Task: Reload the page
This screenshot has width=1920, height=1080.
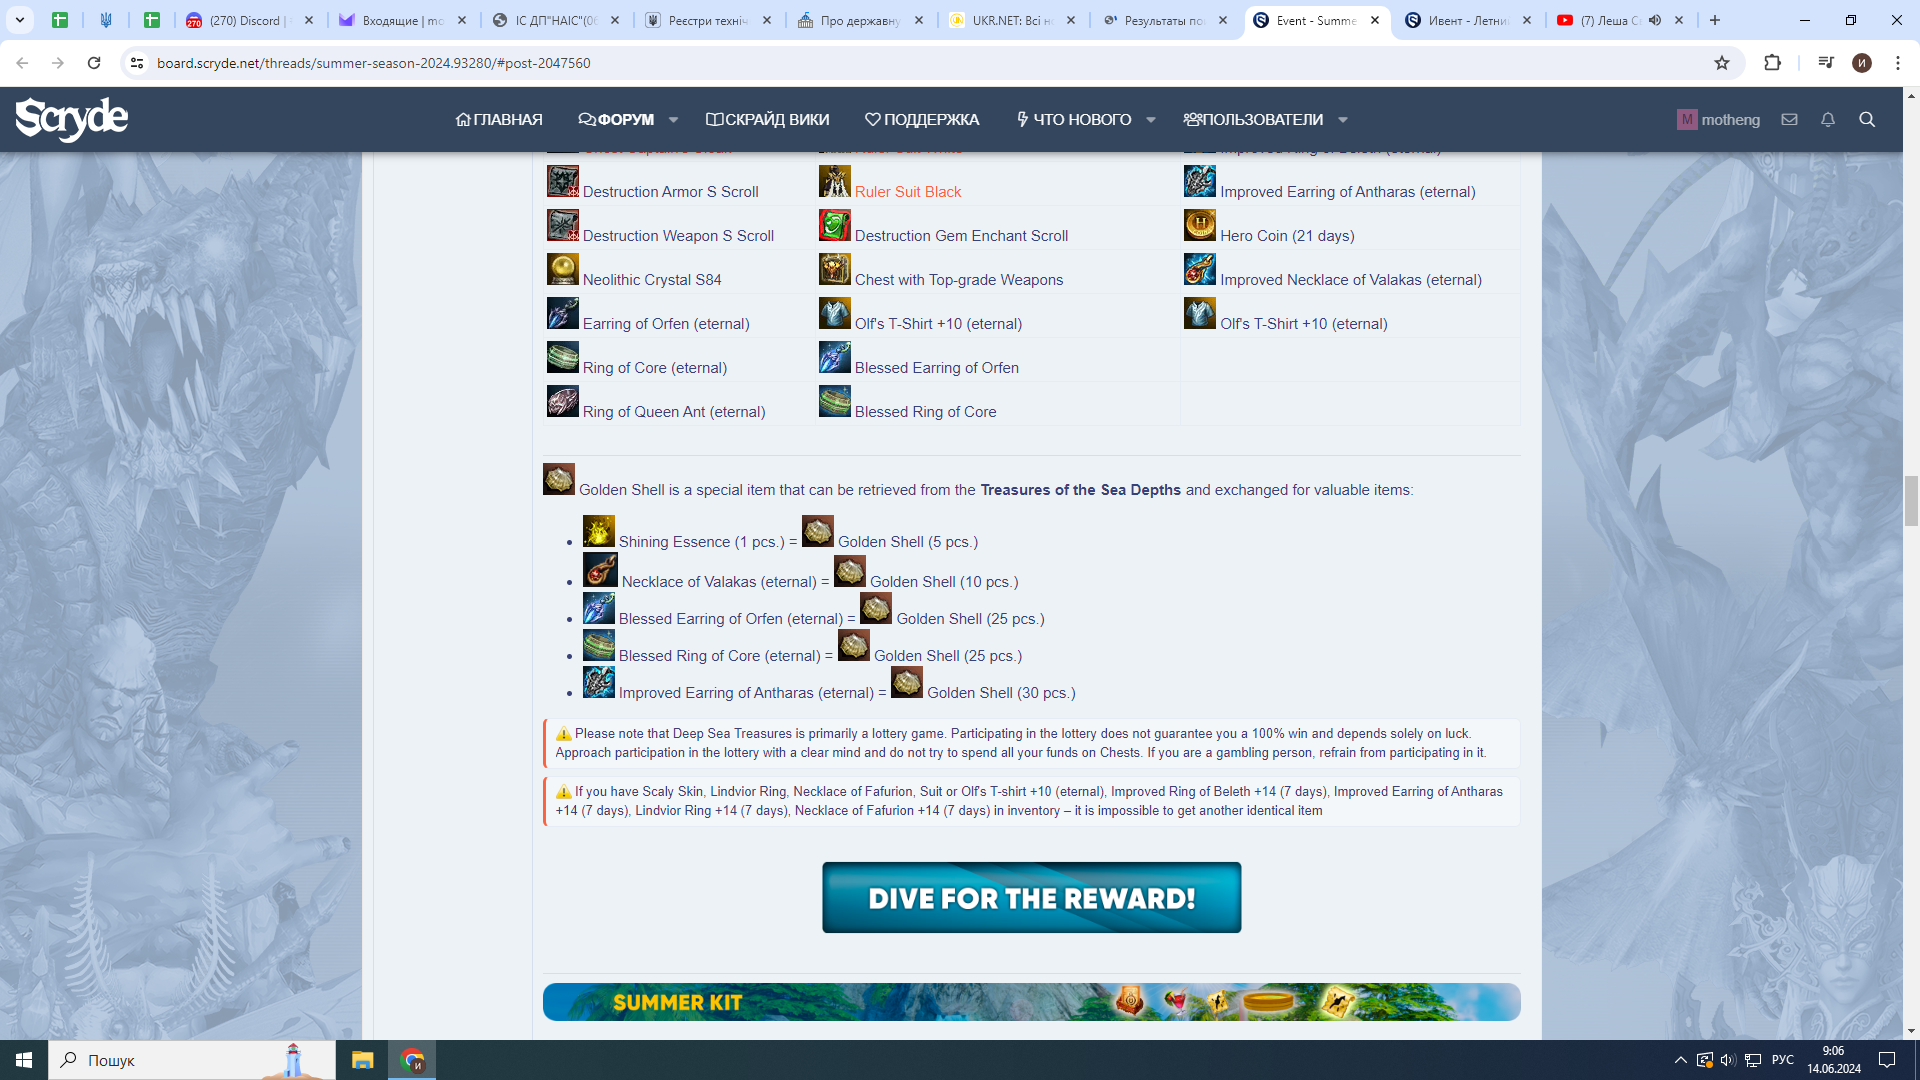Action: click(x=94, y=63)
